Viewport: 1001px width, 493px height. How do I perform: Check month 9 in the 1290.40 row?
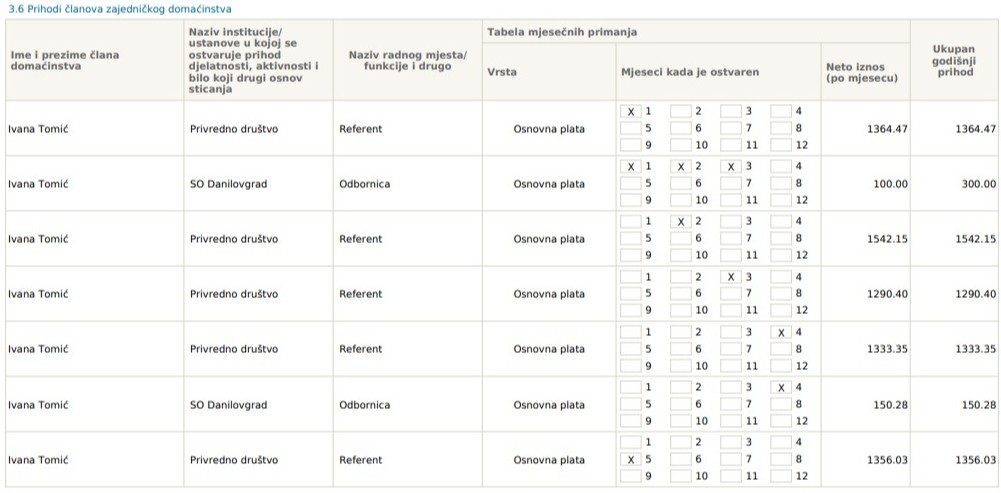[x=630, y=310]
